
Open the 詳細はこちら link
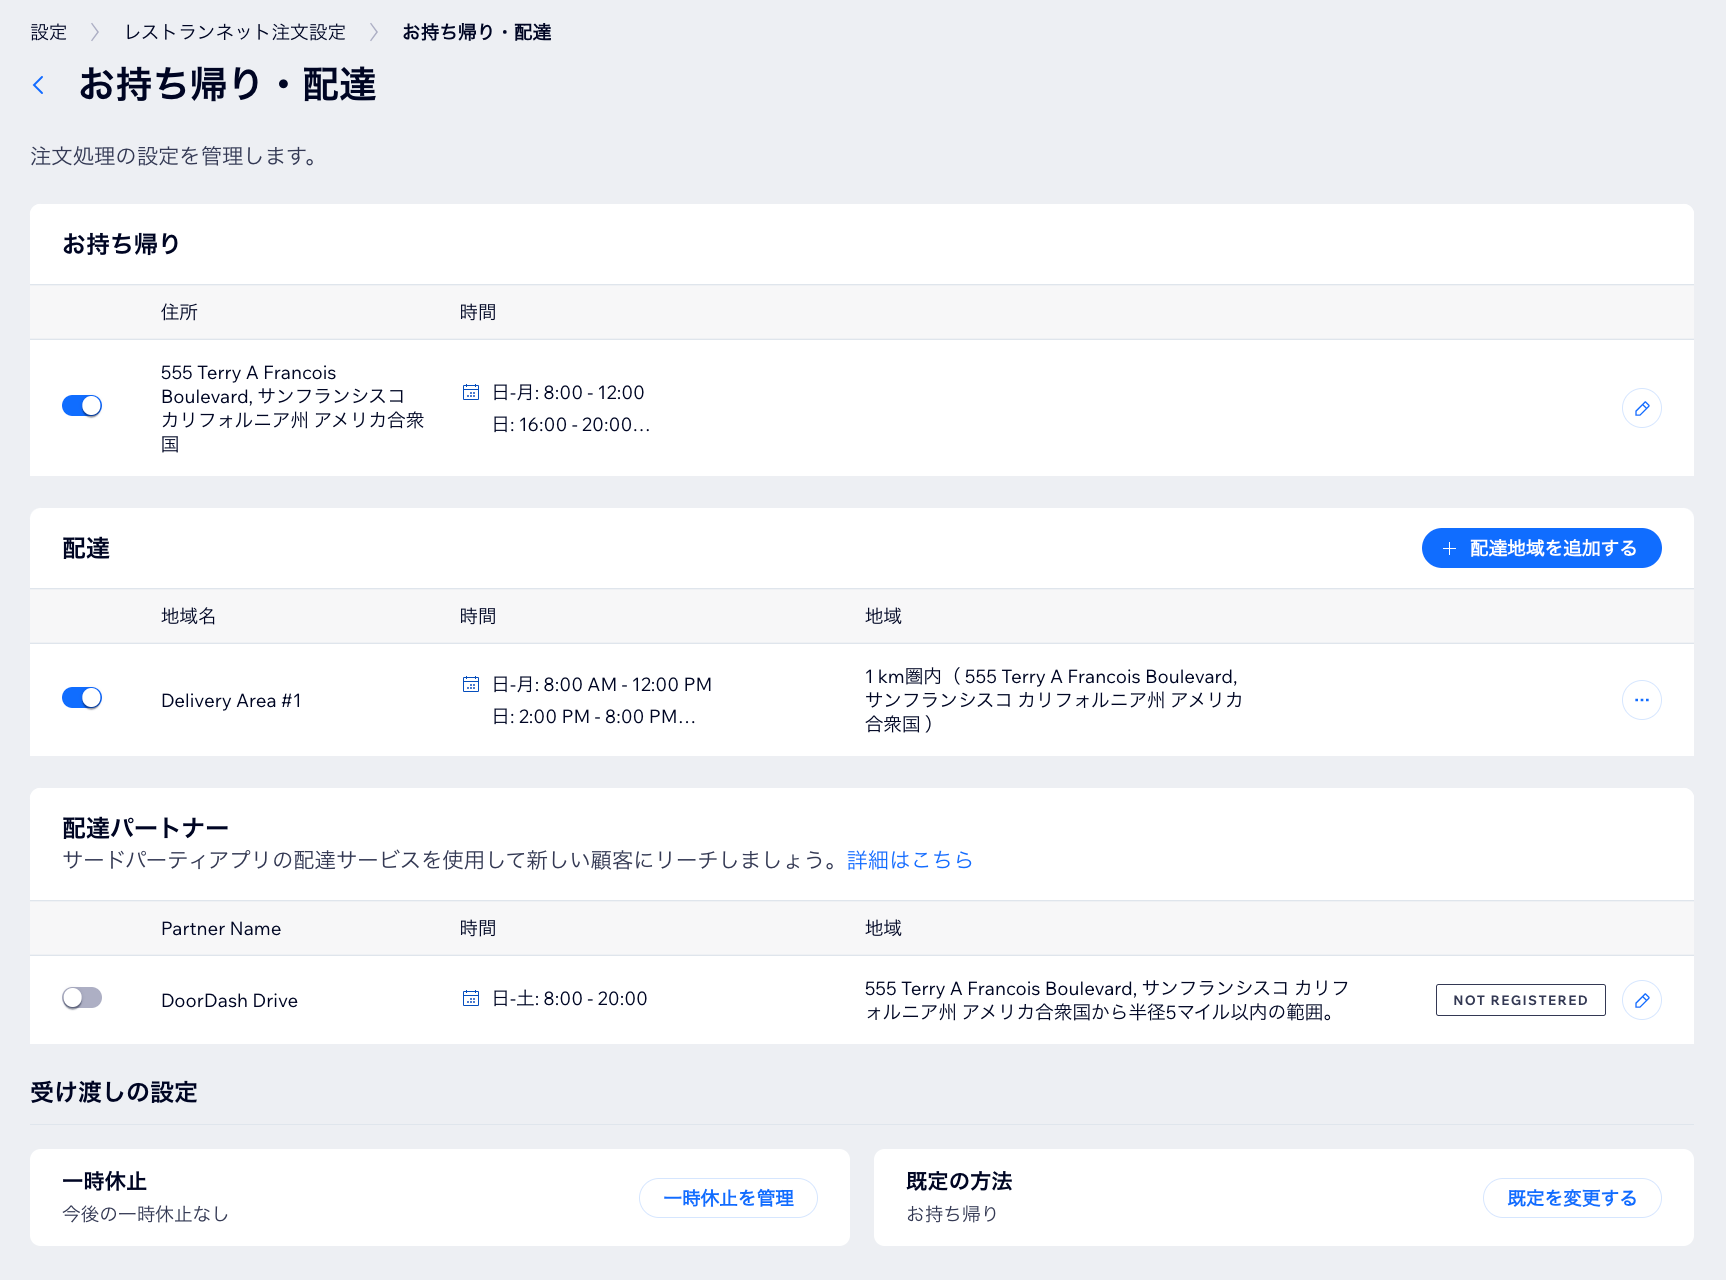pyautogui.click(x=909, y=860)
